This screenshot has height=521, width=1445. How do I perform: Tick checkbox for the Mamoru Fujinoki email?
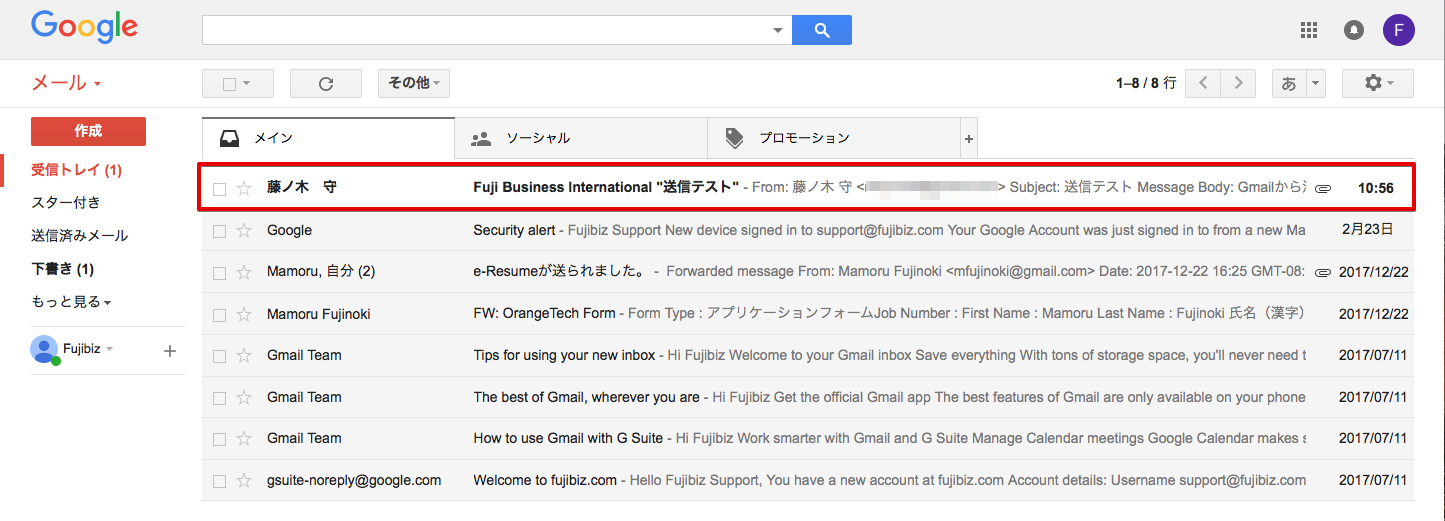220,315
